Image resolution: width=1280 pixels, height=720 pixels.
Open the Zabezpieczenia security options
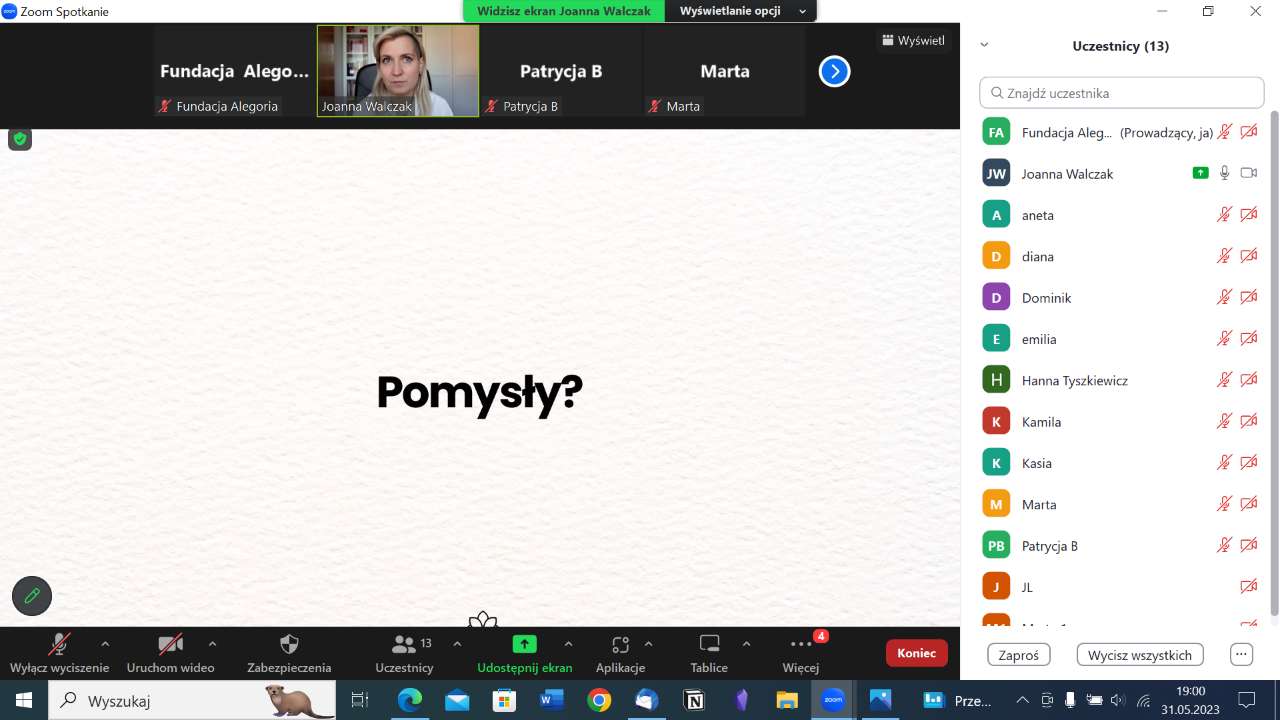click(x=289, y=653)
